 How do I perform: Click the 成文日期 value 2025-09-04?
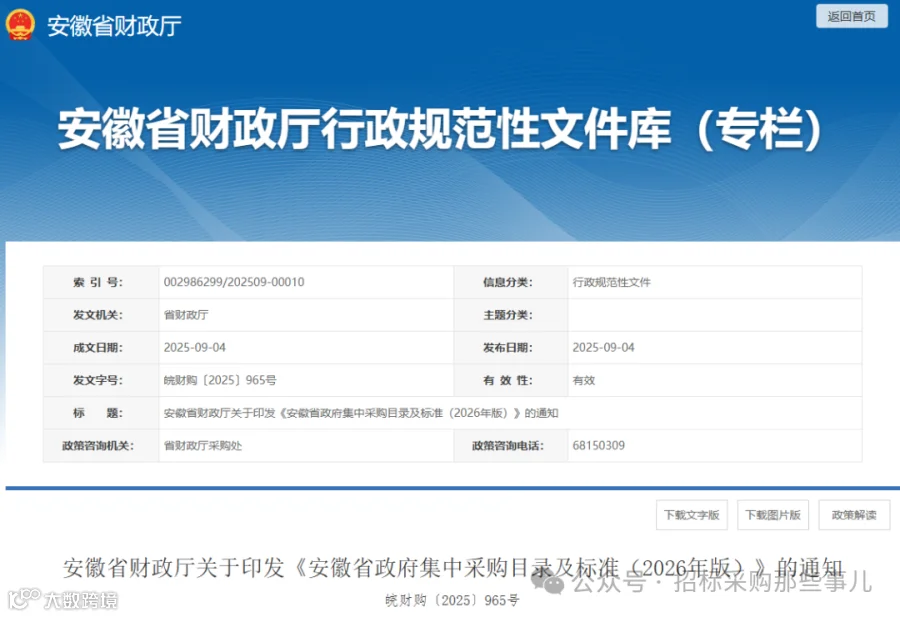(x=195, y=347)
